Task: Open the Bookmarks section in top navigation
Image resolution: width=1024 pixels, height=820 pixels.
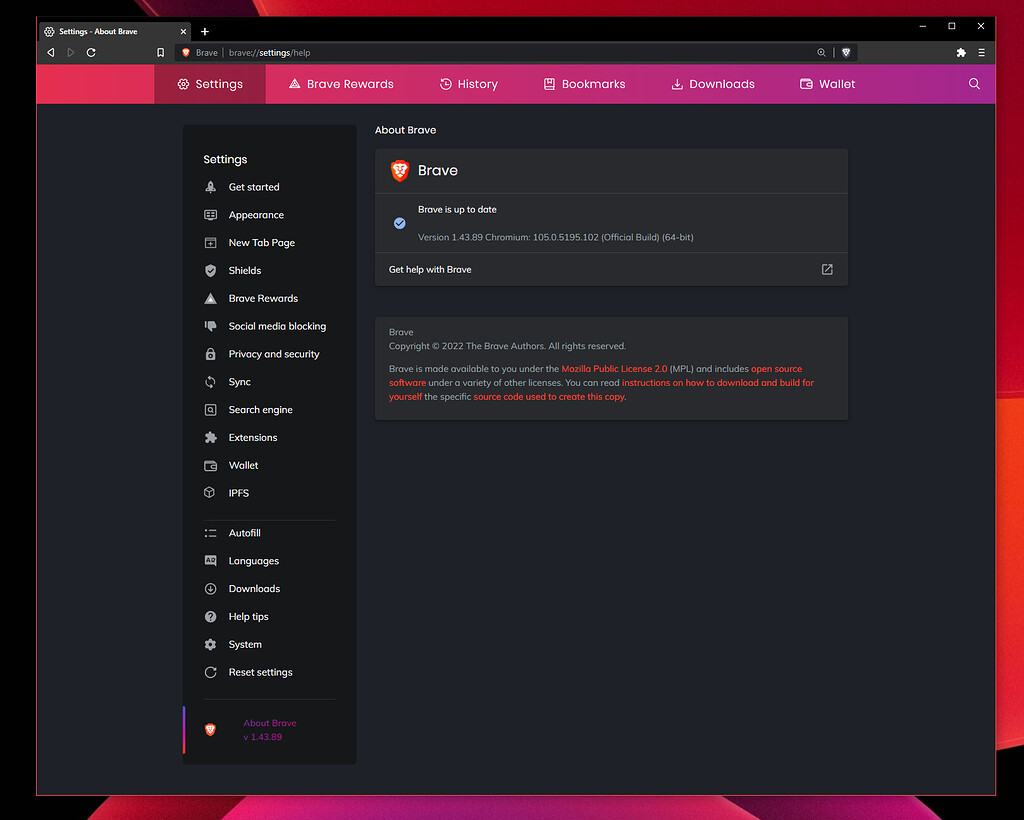Action: [x=584, y=84]
